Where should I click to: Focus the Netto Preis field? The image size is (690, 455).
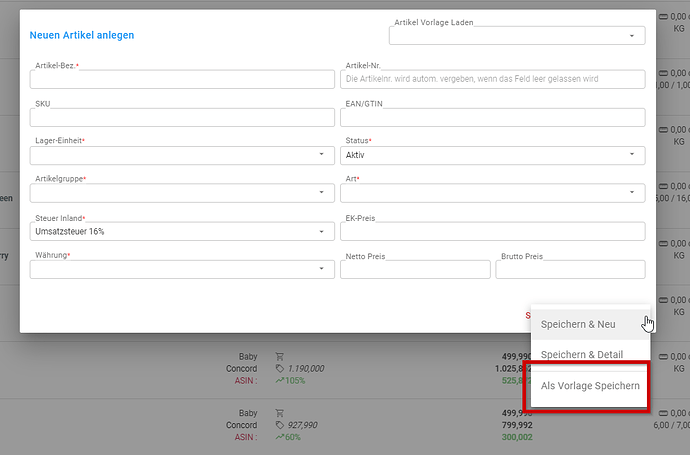415,269
